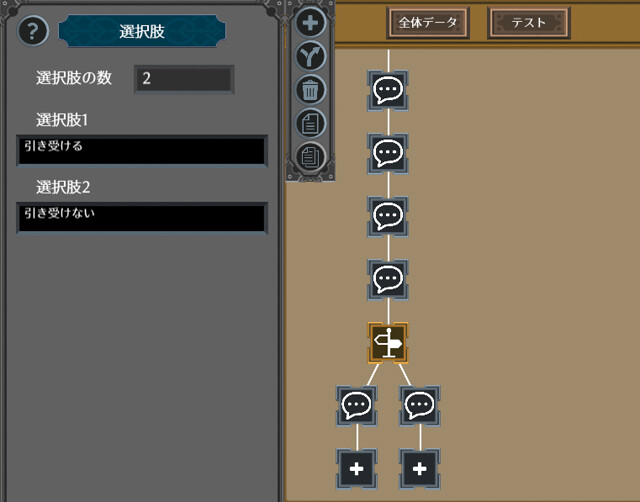Click the help question mark icon
The width and height of the screenshot is (640, 502).
pos(33,31)
